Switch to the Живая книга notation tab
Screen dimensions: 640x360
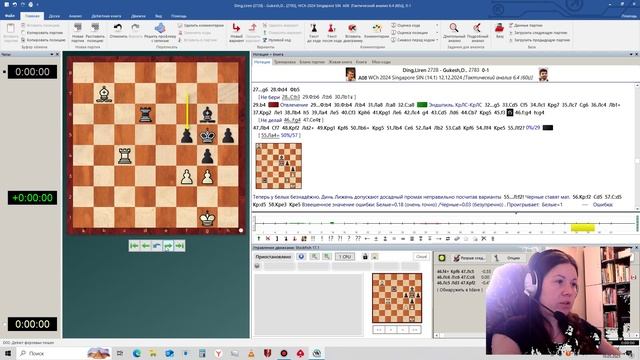coord(340,62)
